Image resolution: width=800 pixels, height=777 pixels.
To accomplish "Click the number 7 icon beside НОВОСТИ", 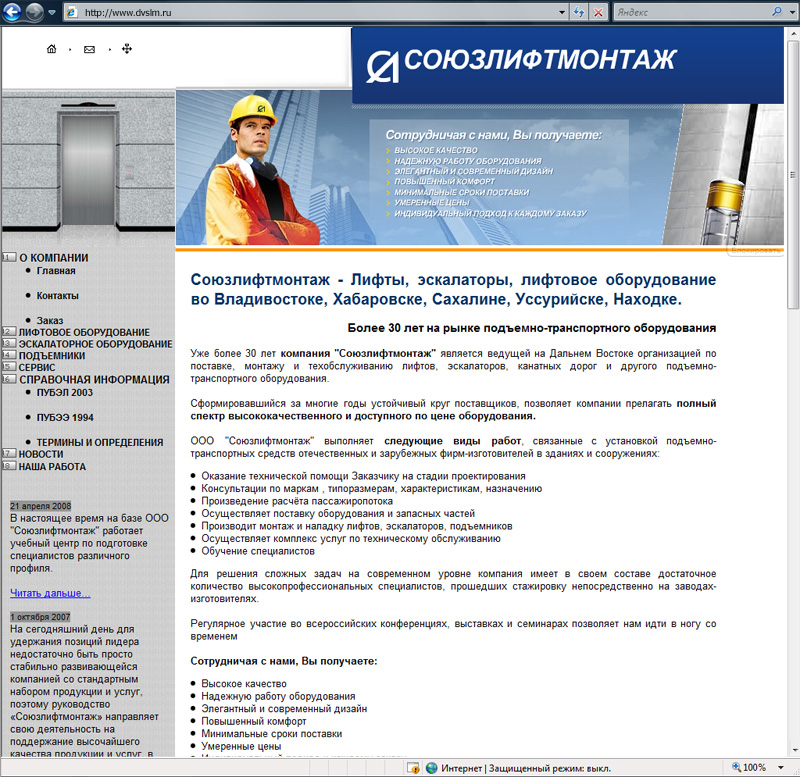I will pos(9,453).
